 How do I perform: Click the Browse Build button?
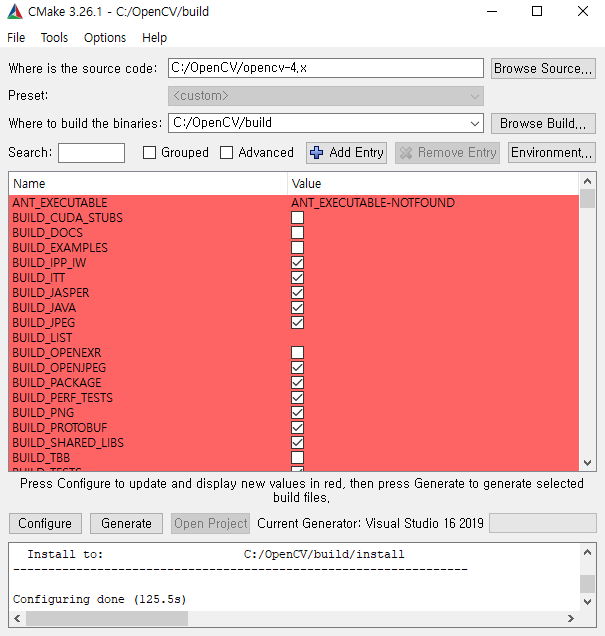[x=543, y=123]
